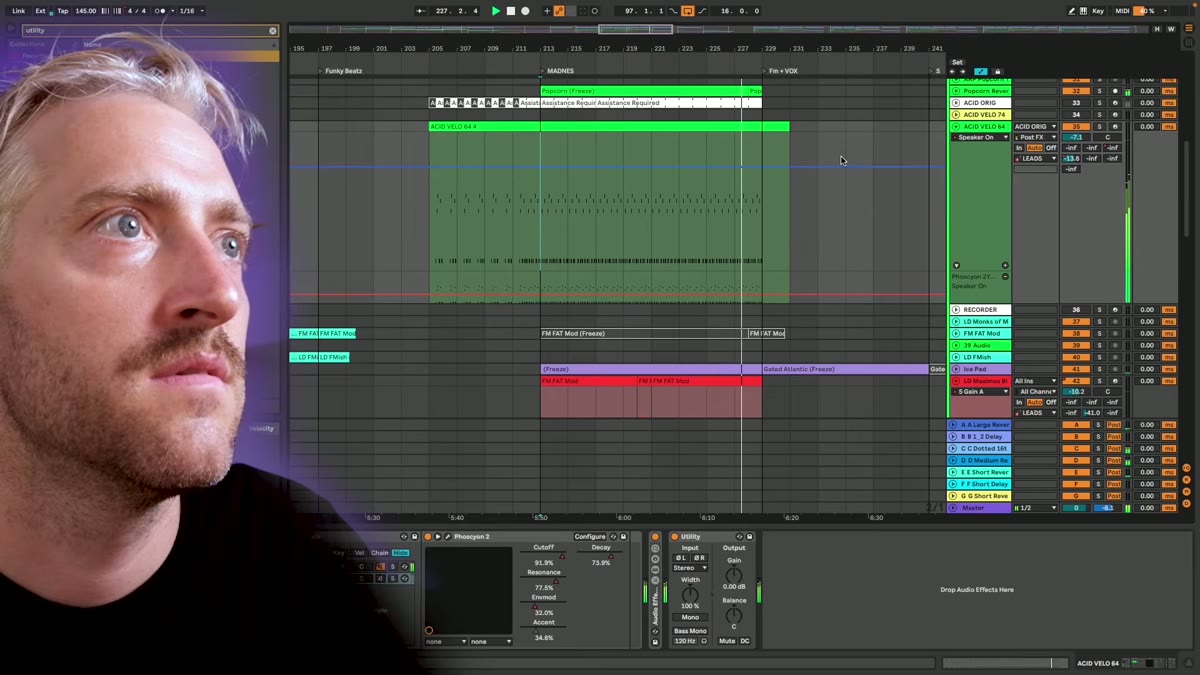
Task: Solo the A Large Reverb return track
Action: coord(1098,425)
